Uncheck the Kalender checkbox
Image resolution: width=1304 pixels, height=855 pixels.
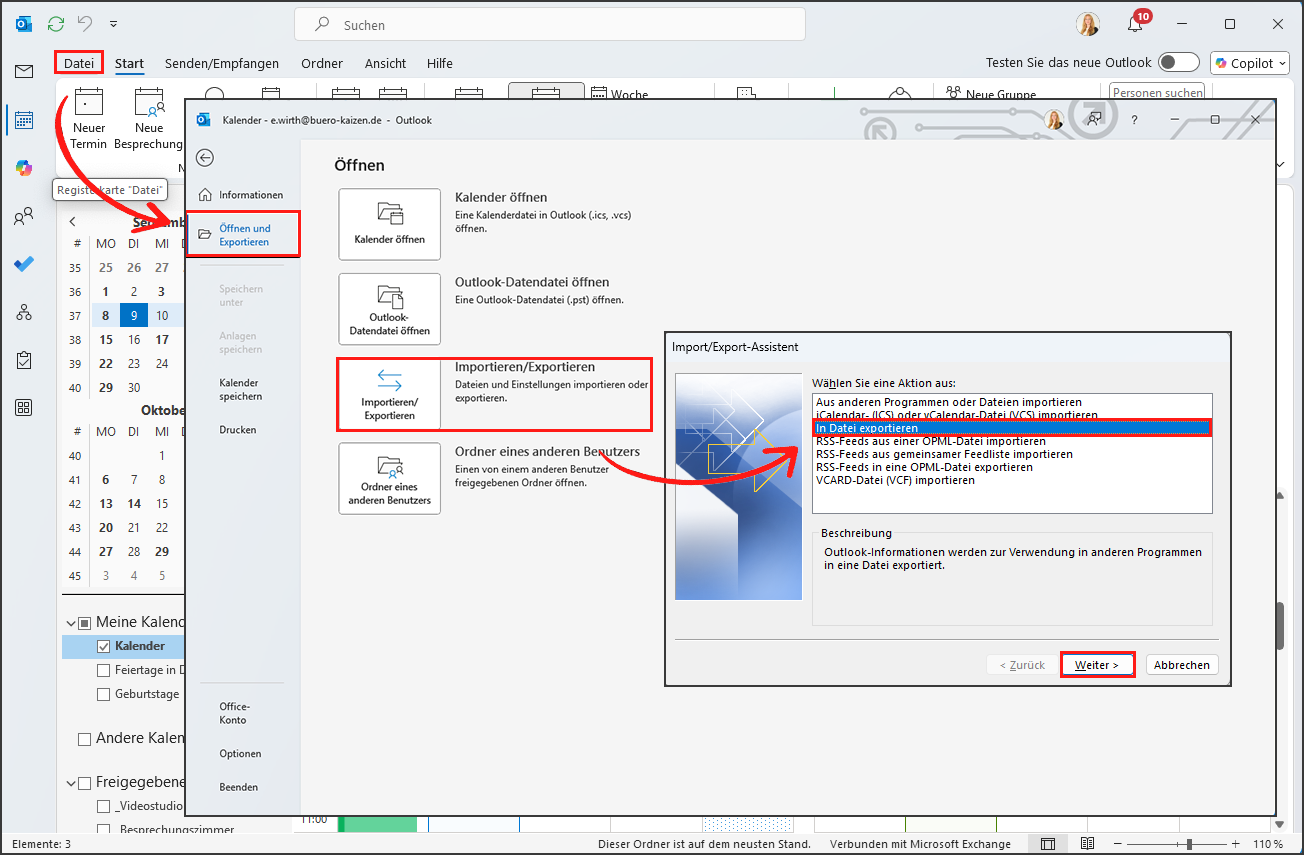[104, 646]
